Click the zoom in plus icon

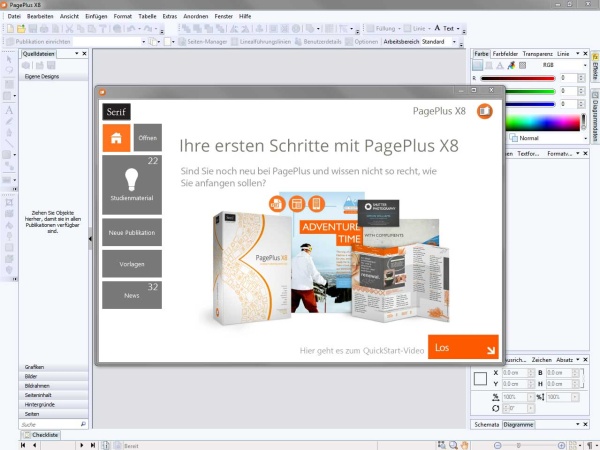click(561, 445)
